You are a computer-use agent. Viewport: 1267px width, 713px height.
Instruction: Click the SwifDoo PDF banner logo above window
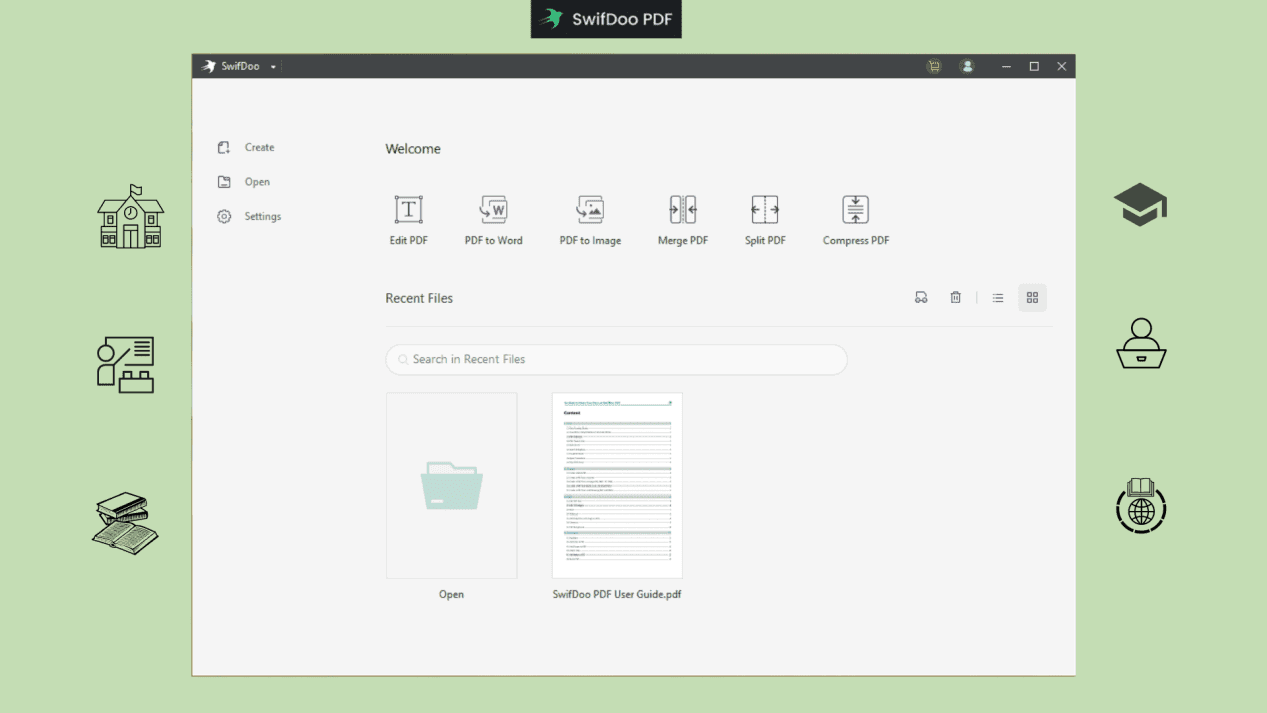[606, 19]
